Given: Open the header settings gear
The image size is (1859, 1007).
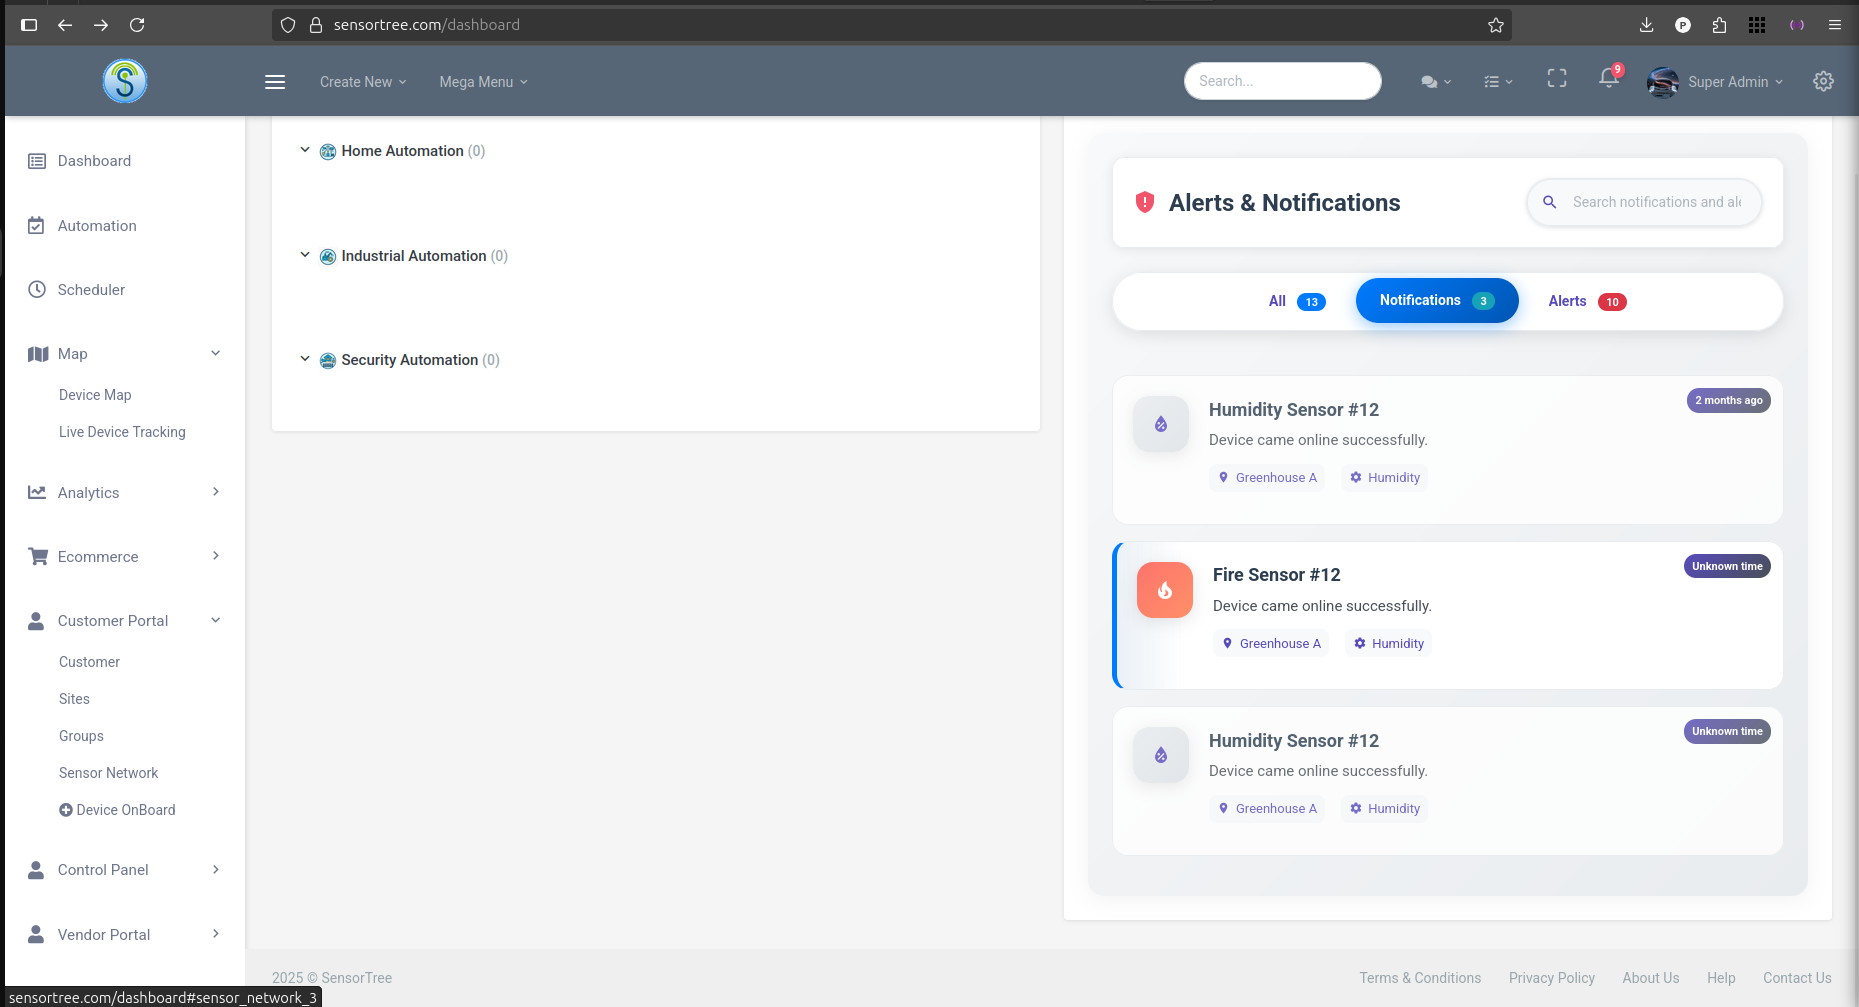Looking at the screenshot, I should pos(1823,81).
